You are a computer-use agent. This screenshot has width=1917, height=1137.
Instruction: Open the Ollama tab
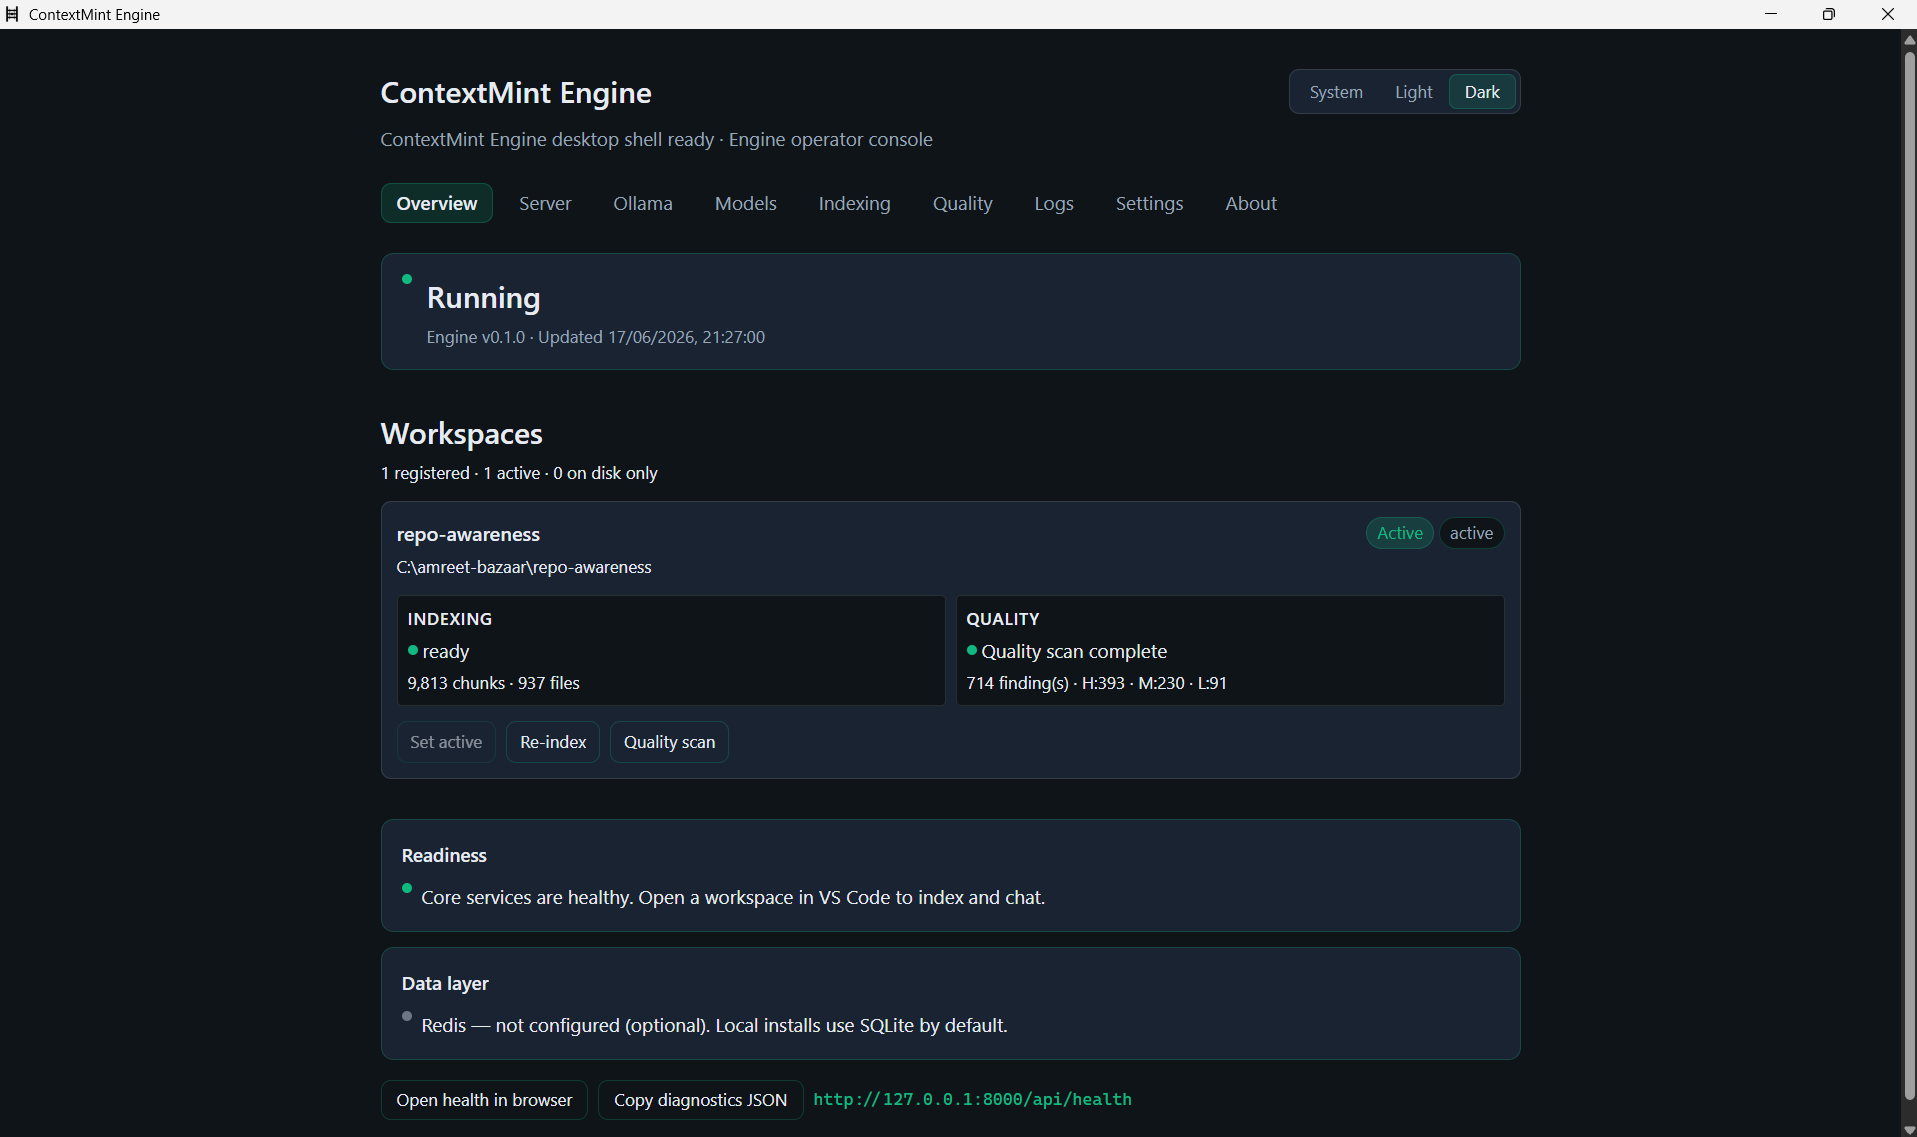point(643,203)
